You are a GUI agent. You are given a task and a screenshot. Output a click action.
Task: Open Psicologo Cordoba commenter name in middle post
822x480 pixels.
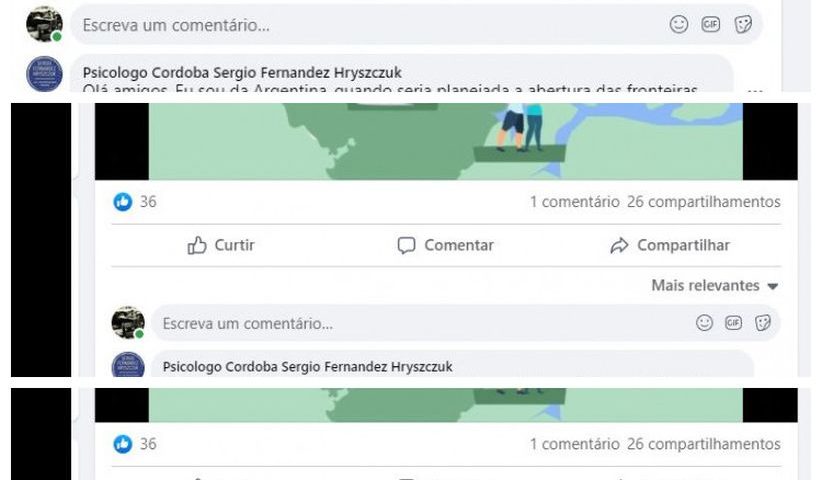(x=307, y=367)
